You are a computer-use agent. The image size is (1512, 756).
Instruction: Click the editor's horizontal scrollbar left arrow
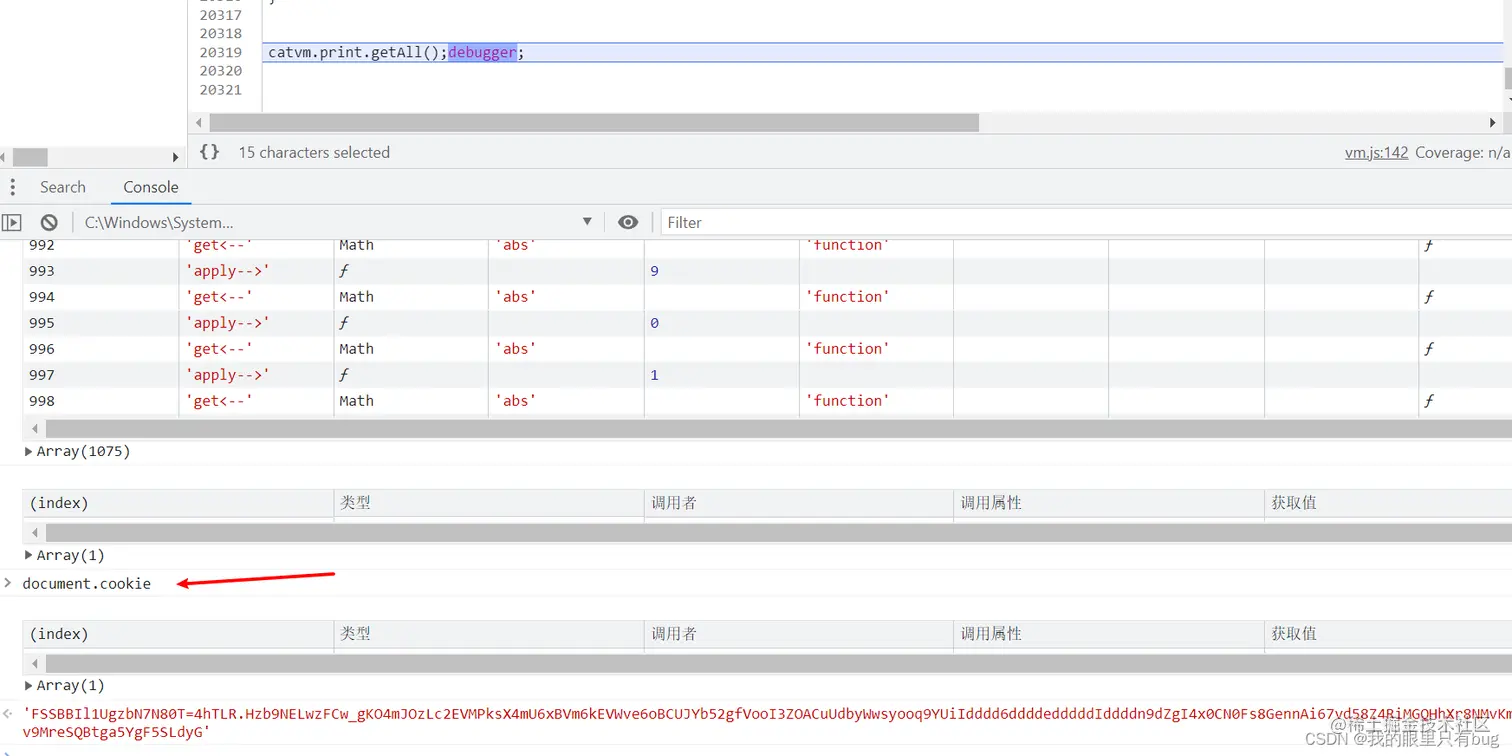tap(199, 123)
